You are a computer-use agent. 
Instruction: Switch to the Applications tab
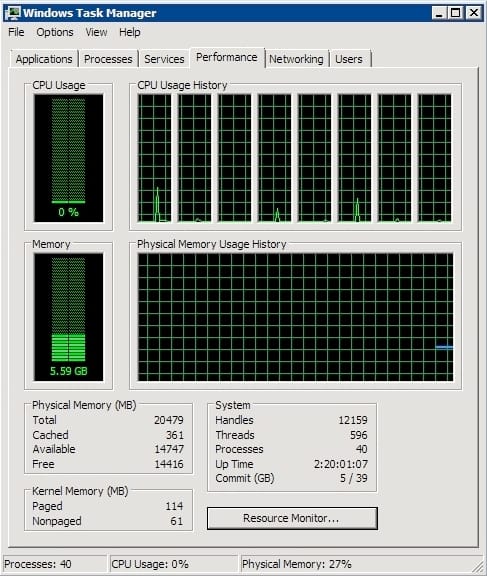tap(44, 59)
